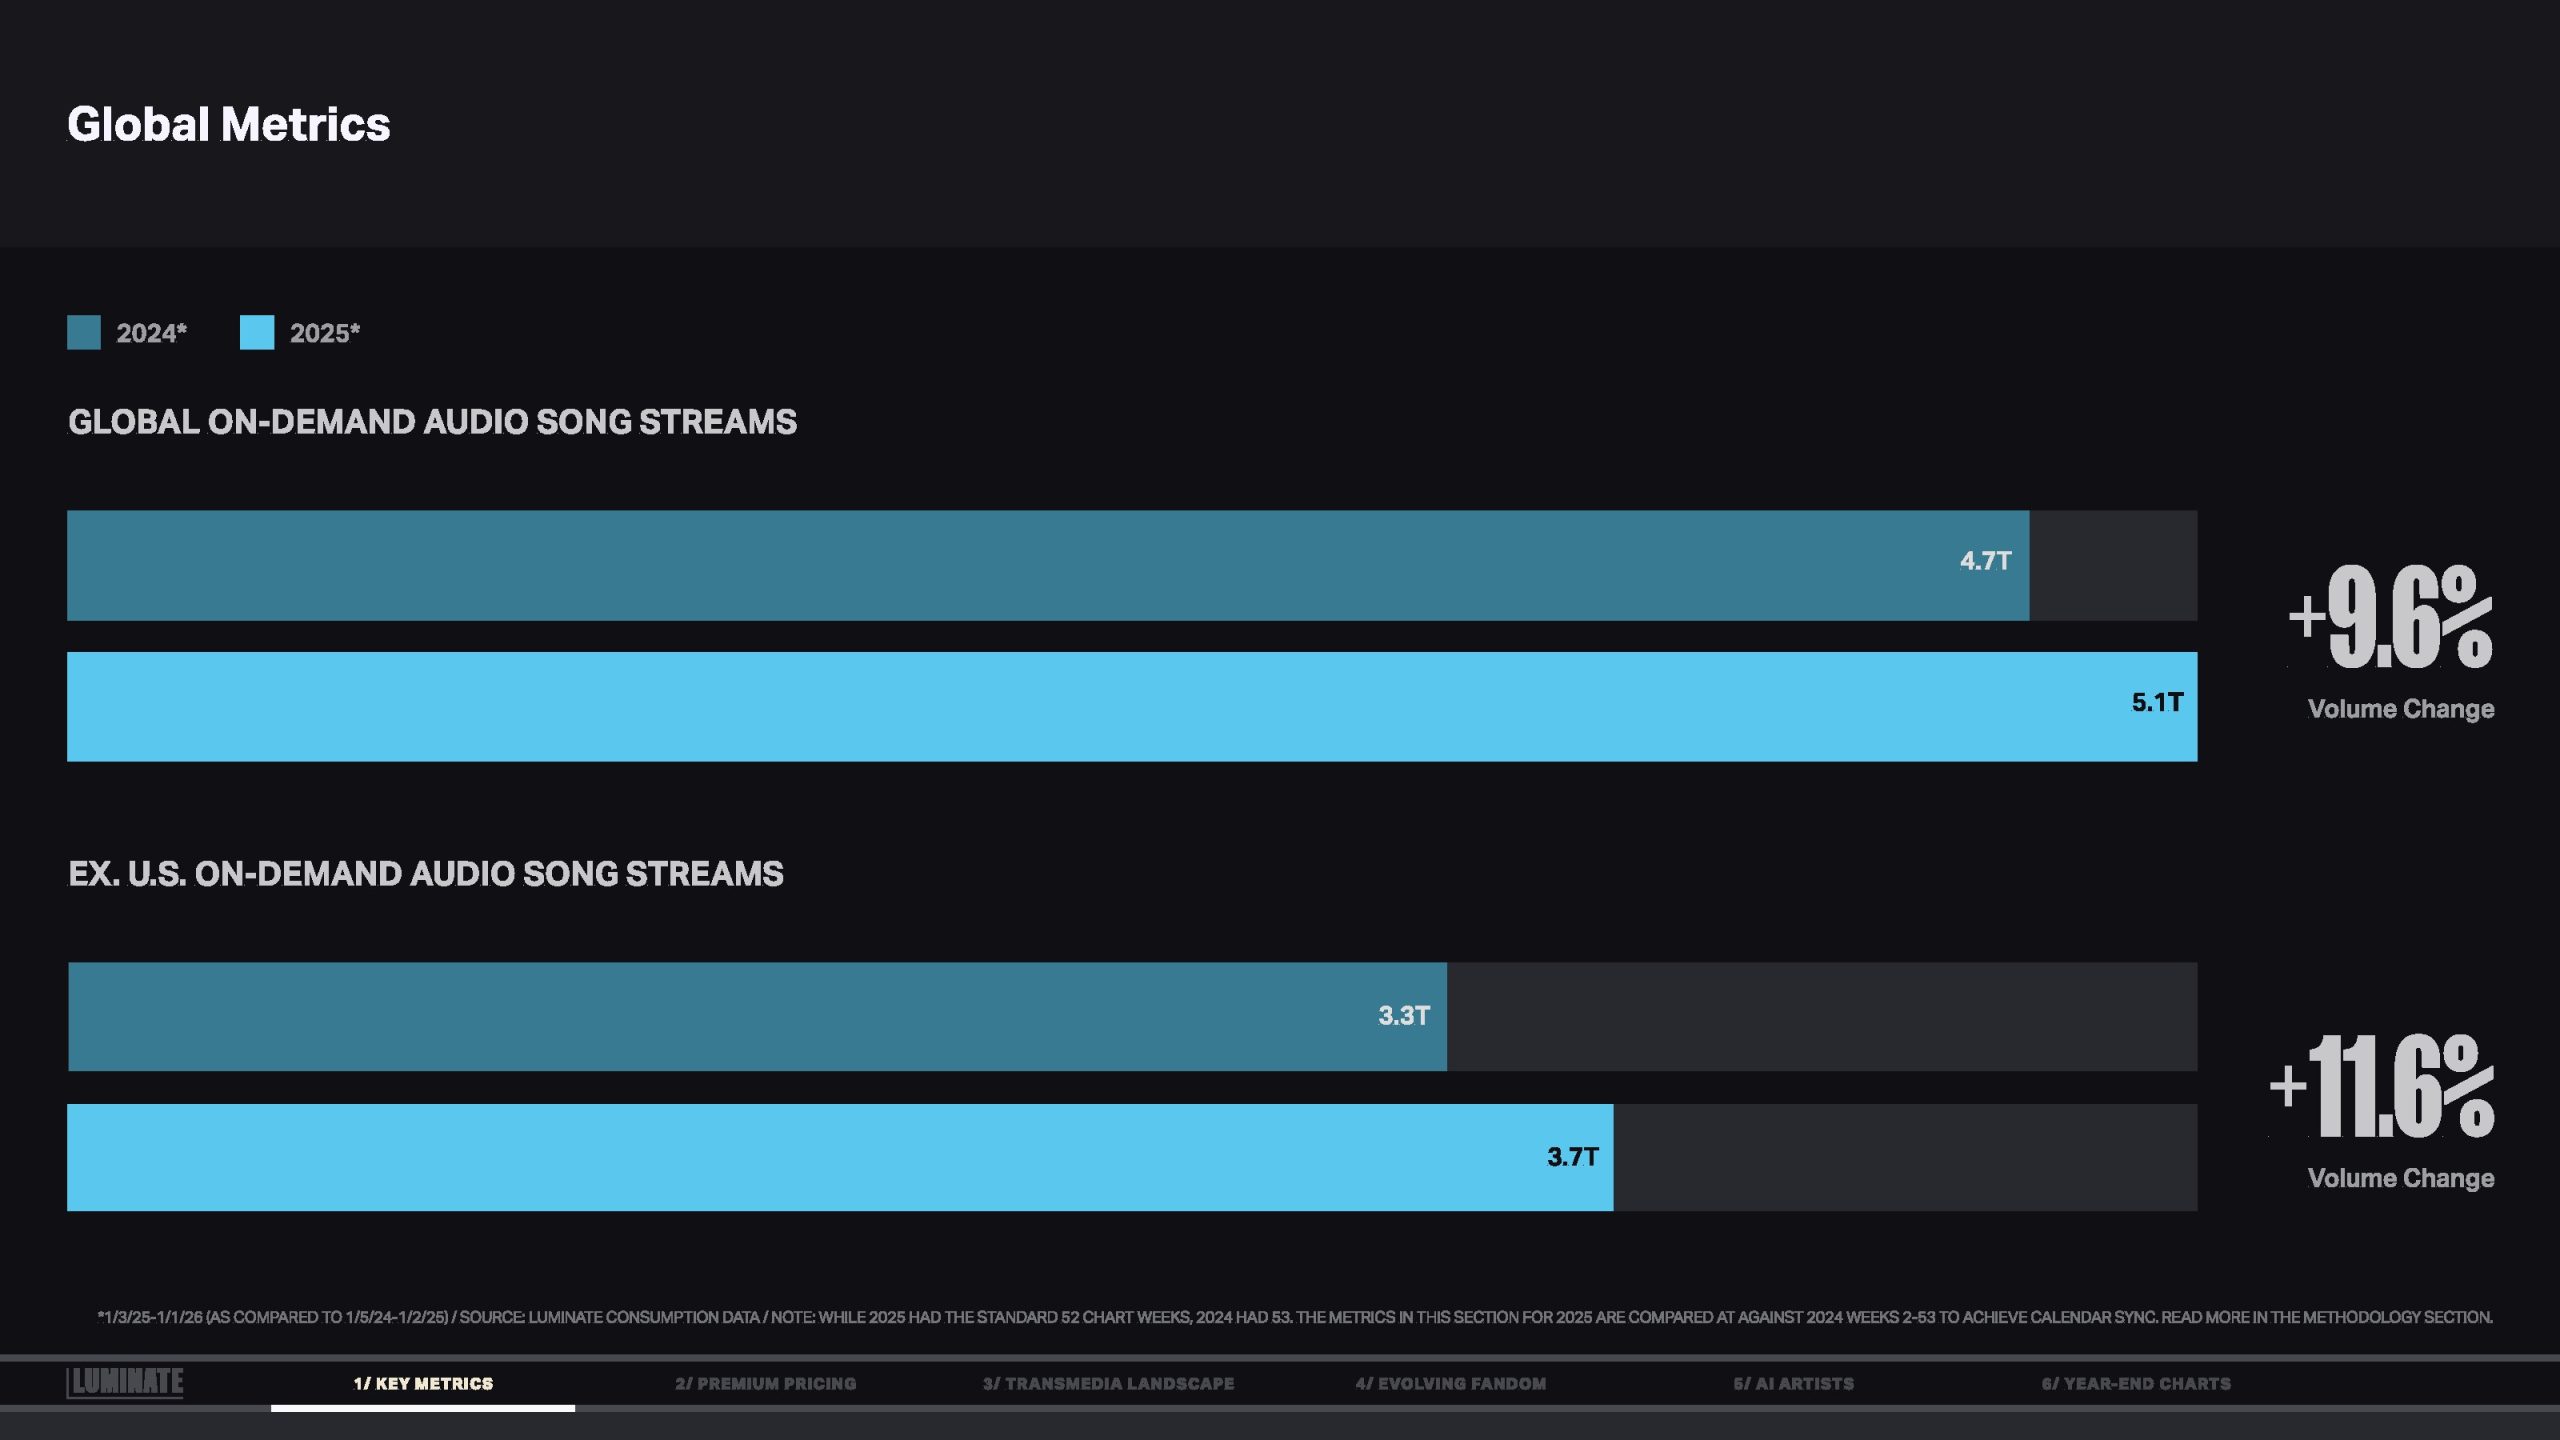Viewport: 2560px width, 1440px height.
Task: Click the +11.6% volume change figure
Action: pyautogui.click(x=2382, y=1087)
